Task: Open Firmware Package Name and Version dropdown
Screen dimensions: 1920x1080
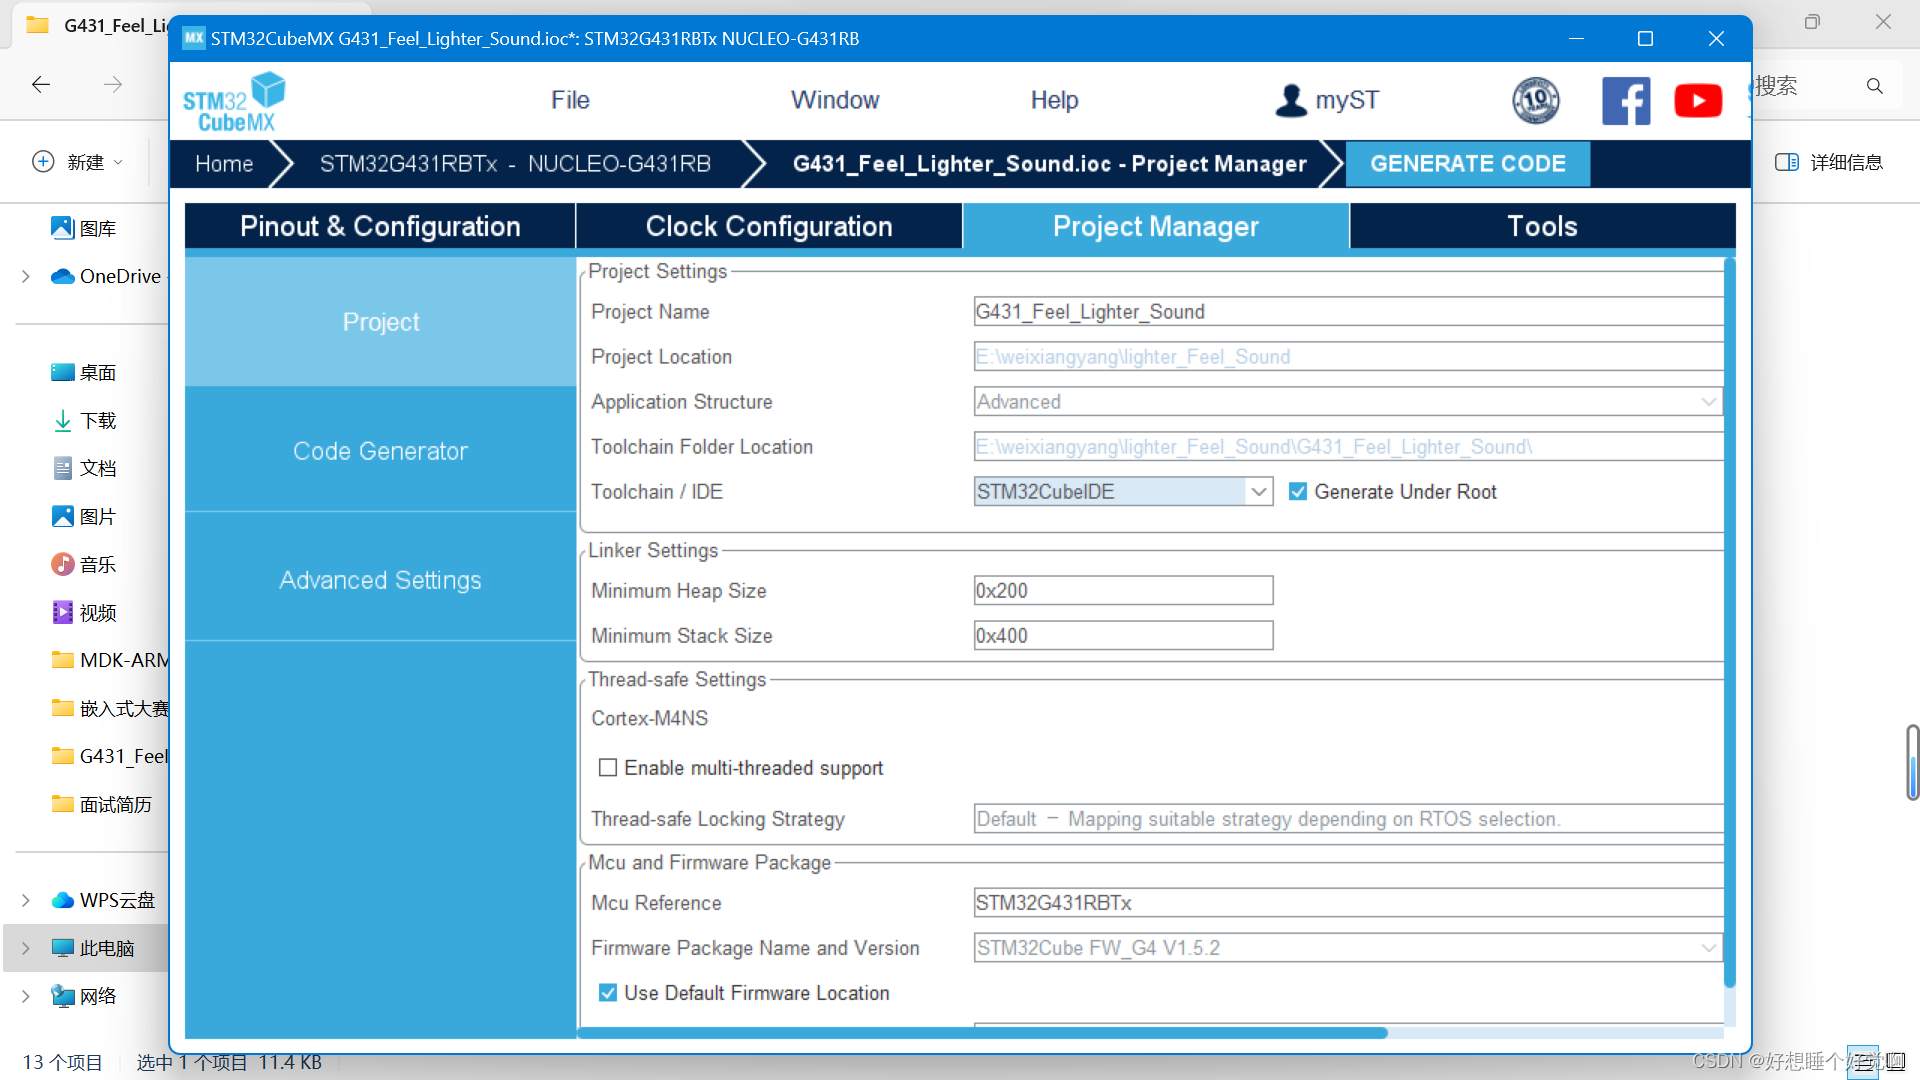Action: 1348,947
